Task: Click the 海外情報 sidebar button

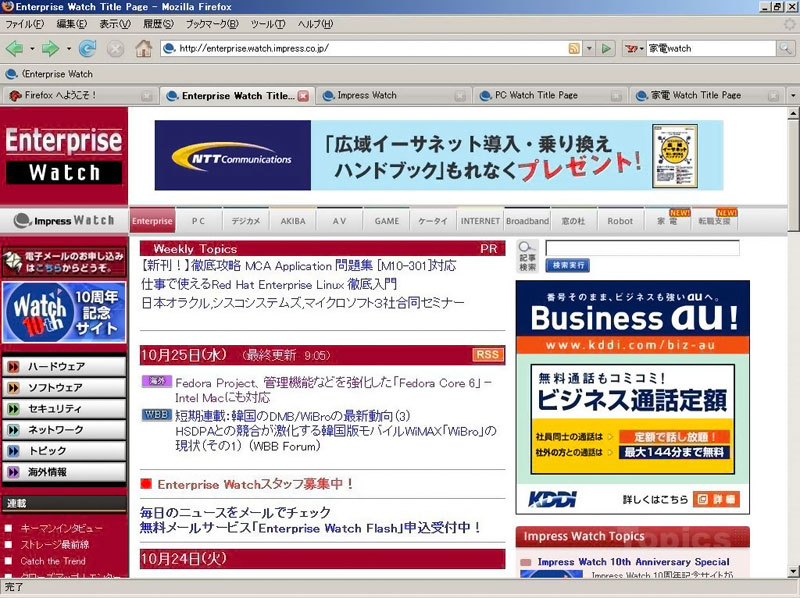Action: click(x=64, y=472)
